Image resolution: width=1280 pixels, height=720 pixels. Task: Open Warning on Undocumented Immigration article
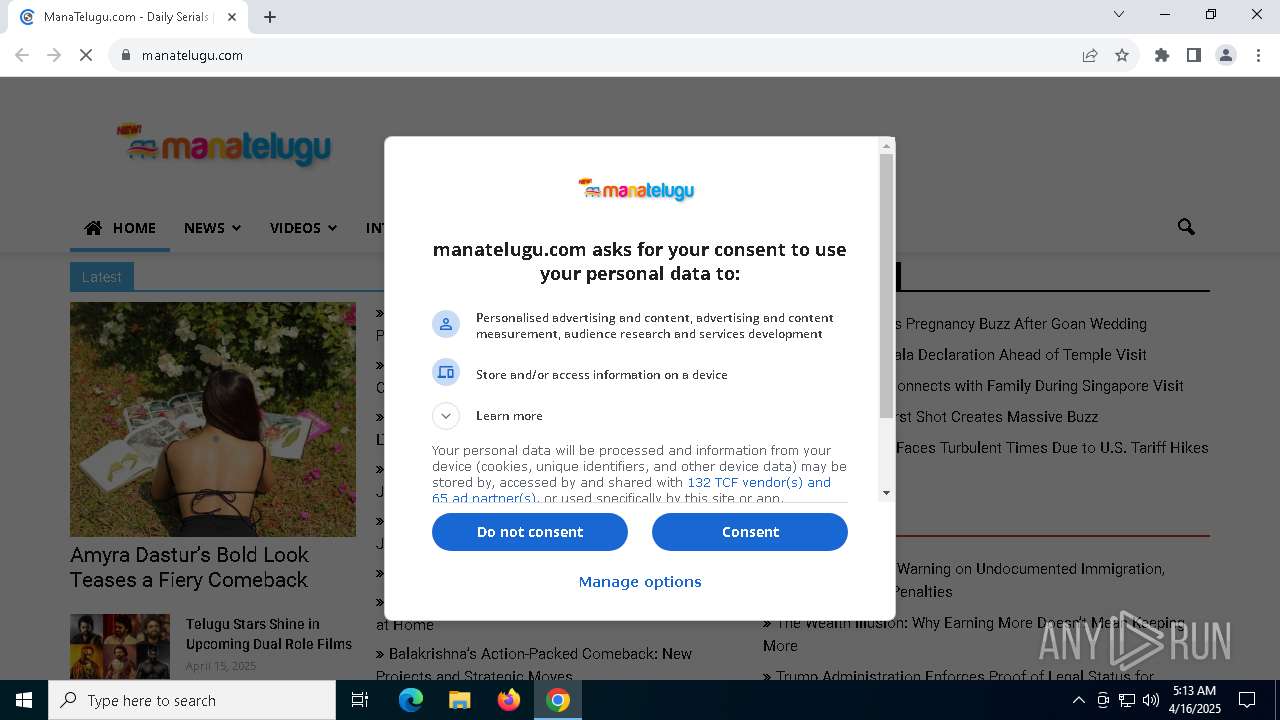point(1029,580)
